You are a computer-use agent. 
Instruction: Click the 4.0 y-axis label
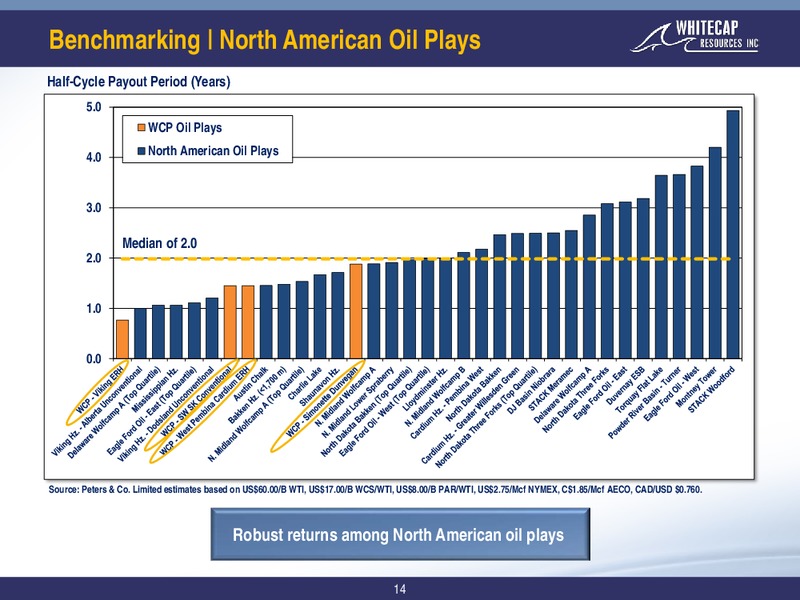pyautogui.click(x=94, y=158)
